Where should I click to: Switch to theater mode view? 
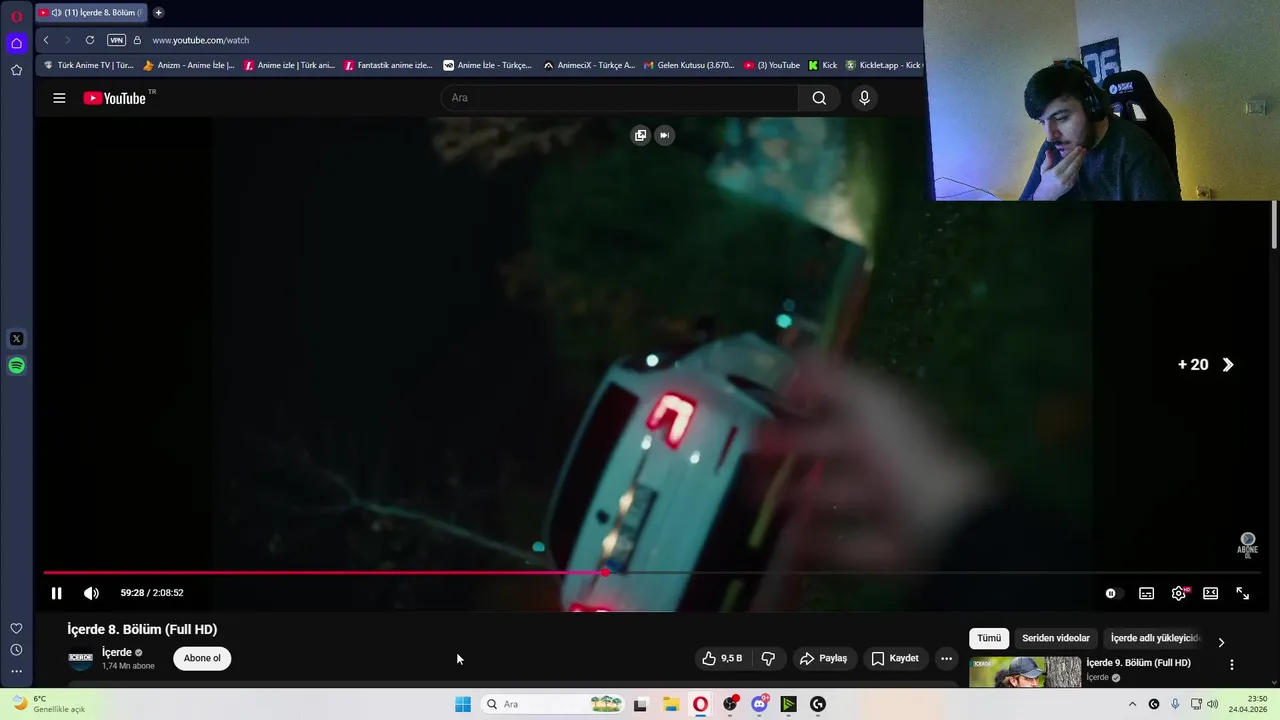click(1210, 593)
